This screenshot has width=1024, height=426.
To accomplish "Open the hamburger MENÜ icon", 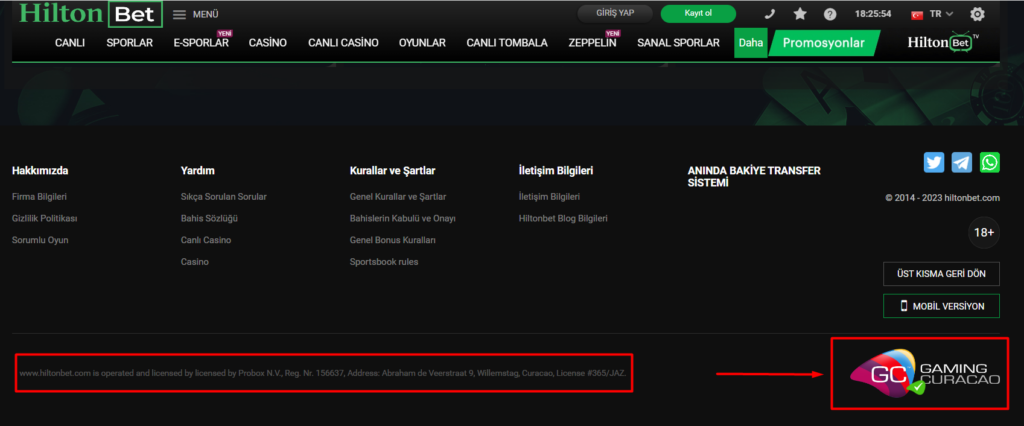I will click(x=179, y=14).
